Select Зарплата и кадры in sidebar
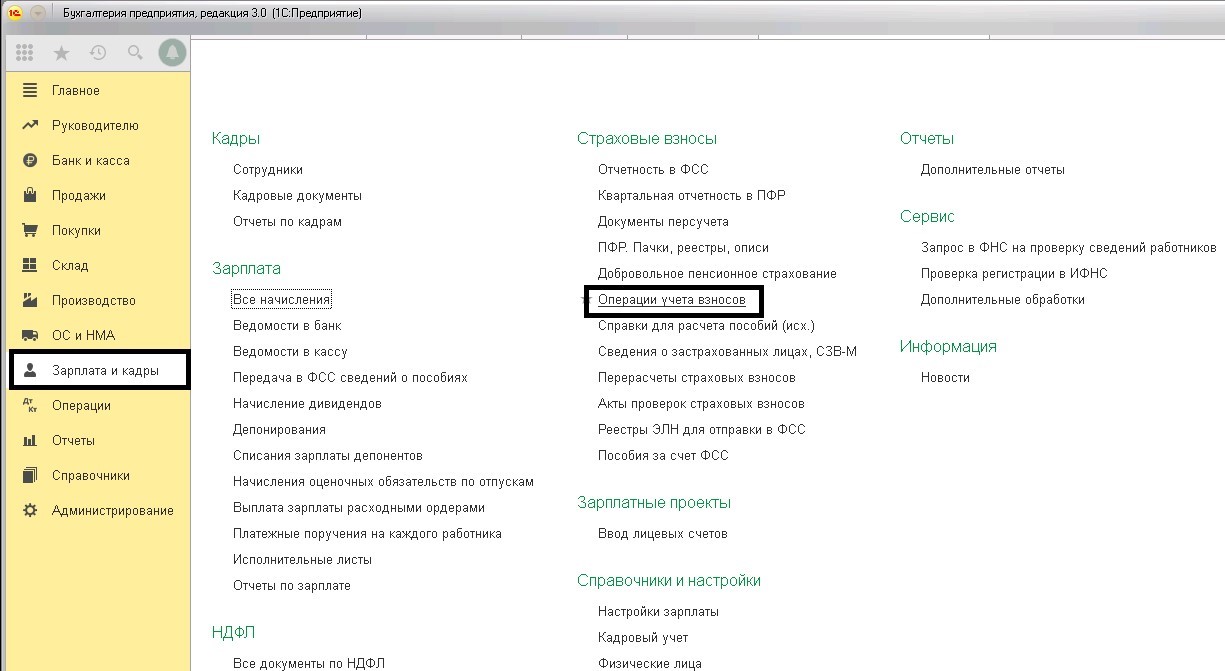 point(105,371)
